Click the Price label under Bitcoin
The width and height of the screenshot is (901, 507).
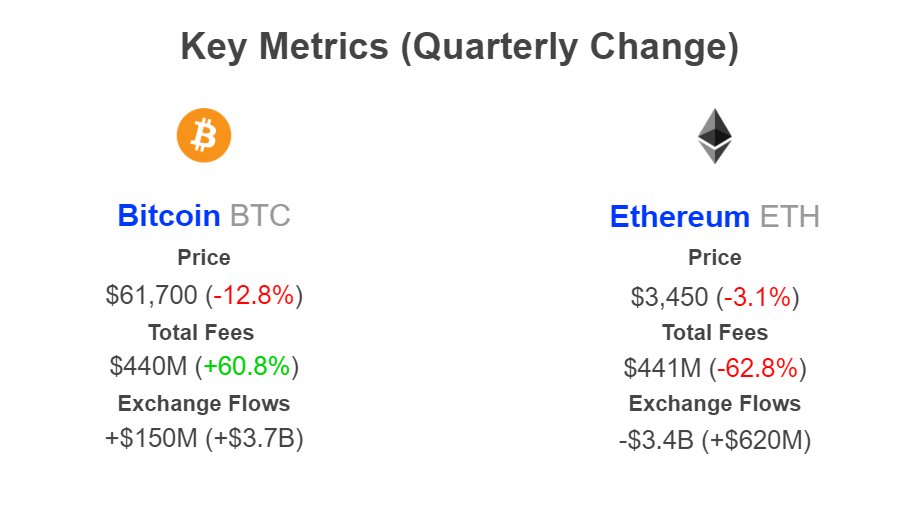(204, 258)
